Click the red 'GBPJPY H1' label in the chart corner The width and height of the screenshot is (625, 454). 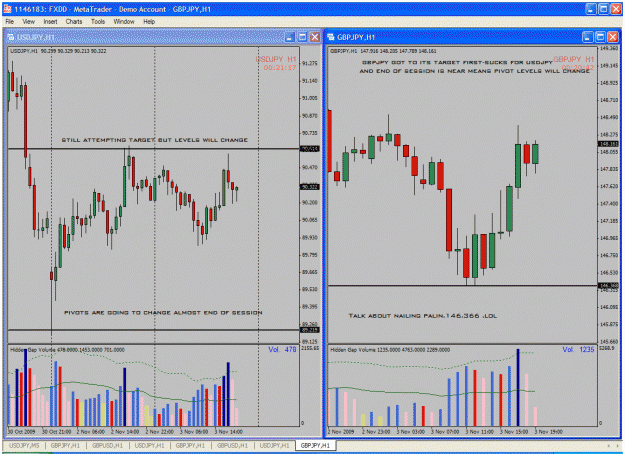(x=574, y=59)
